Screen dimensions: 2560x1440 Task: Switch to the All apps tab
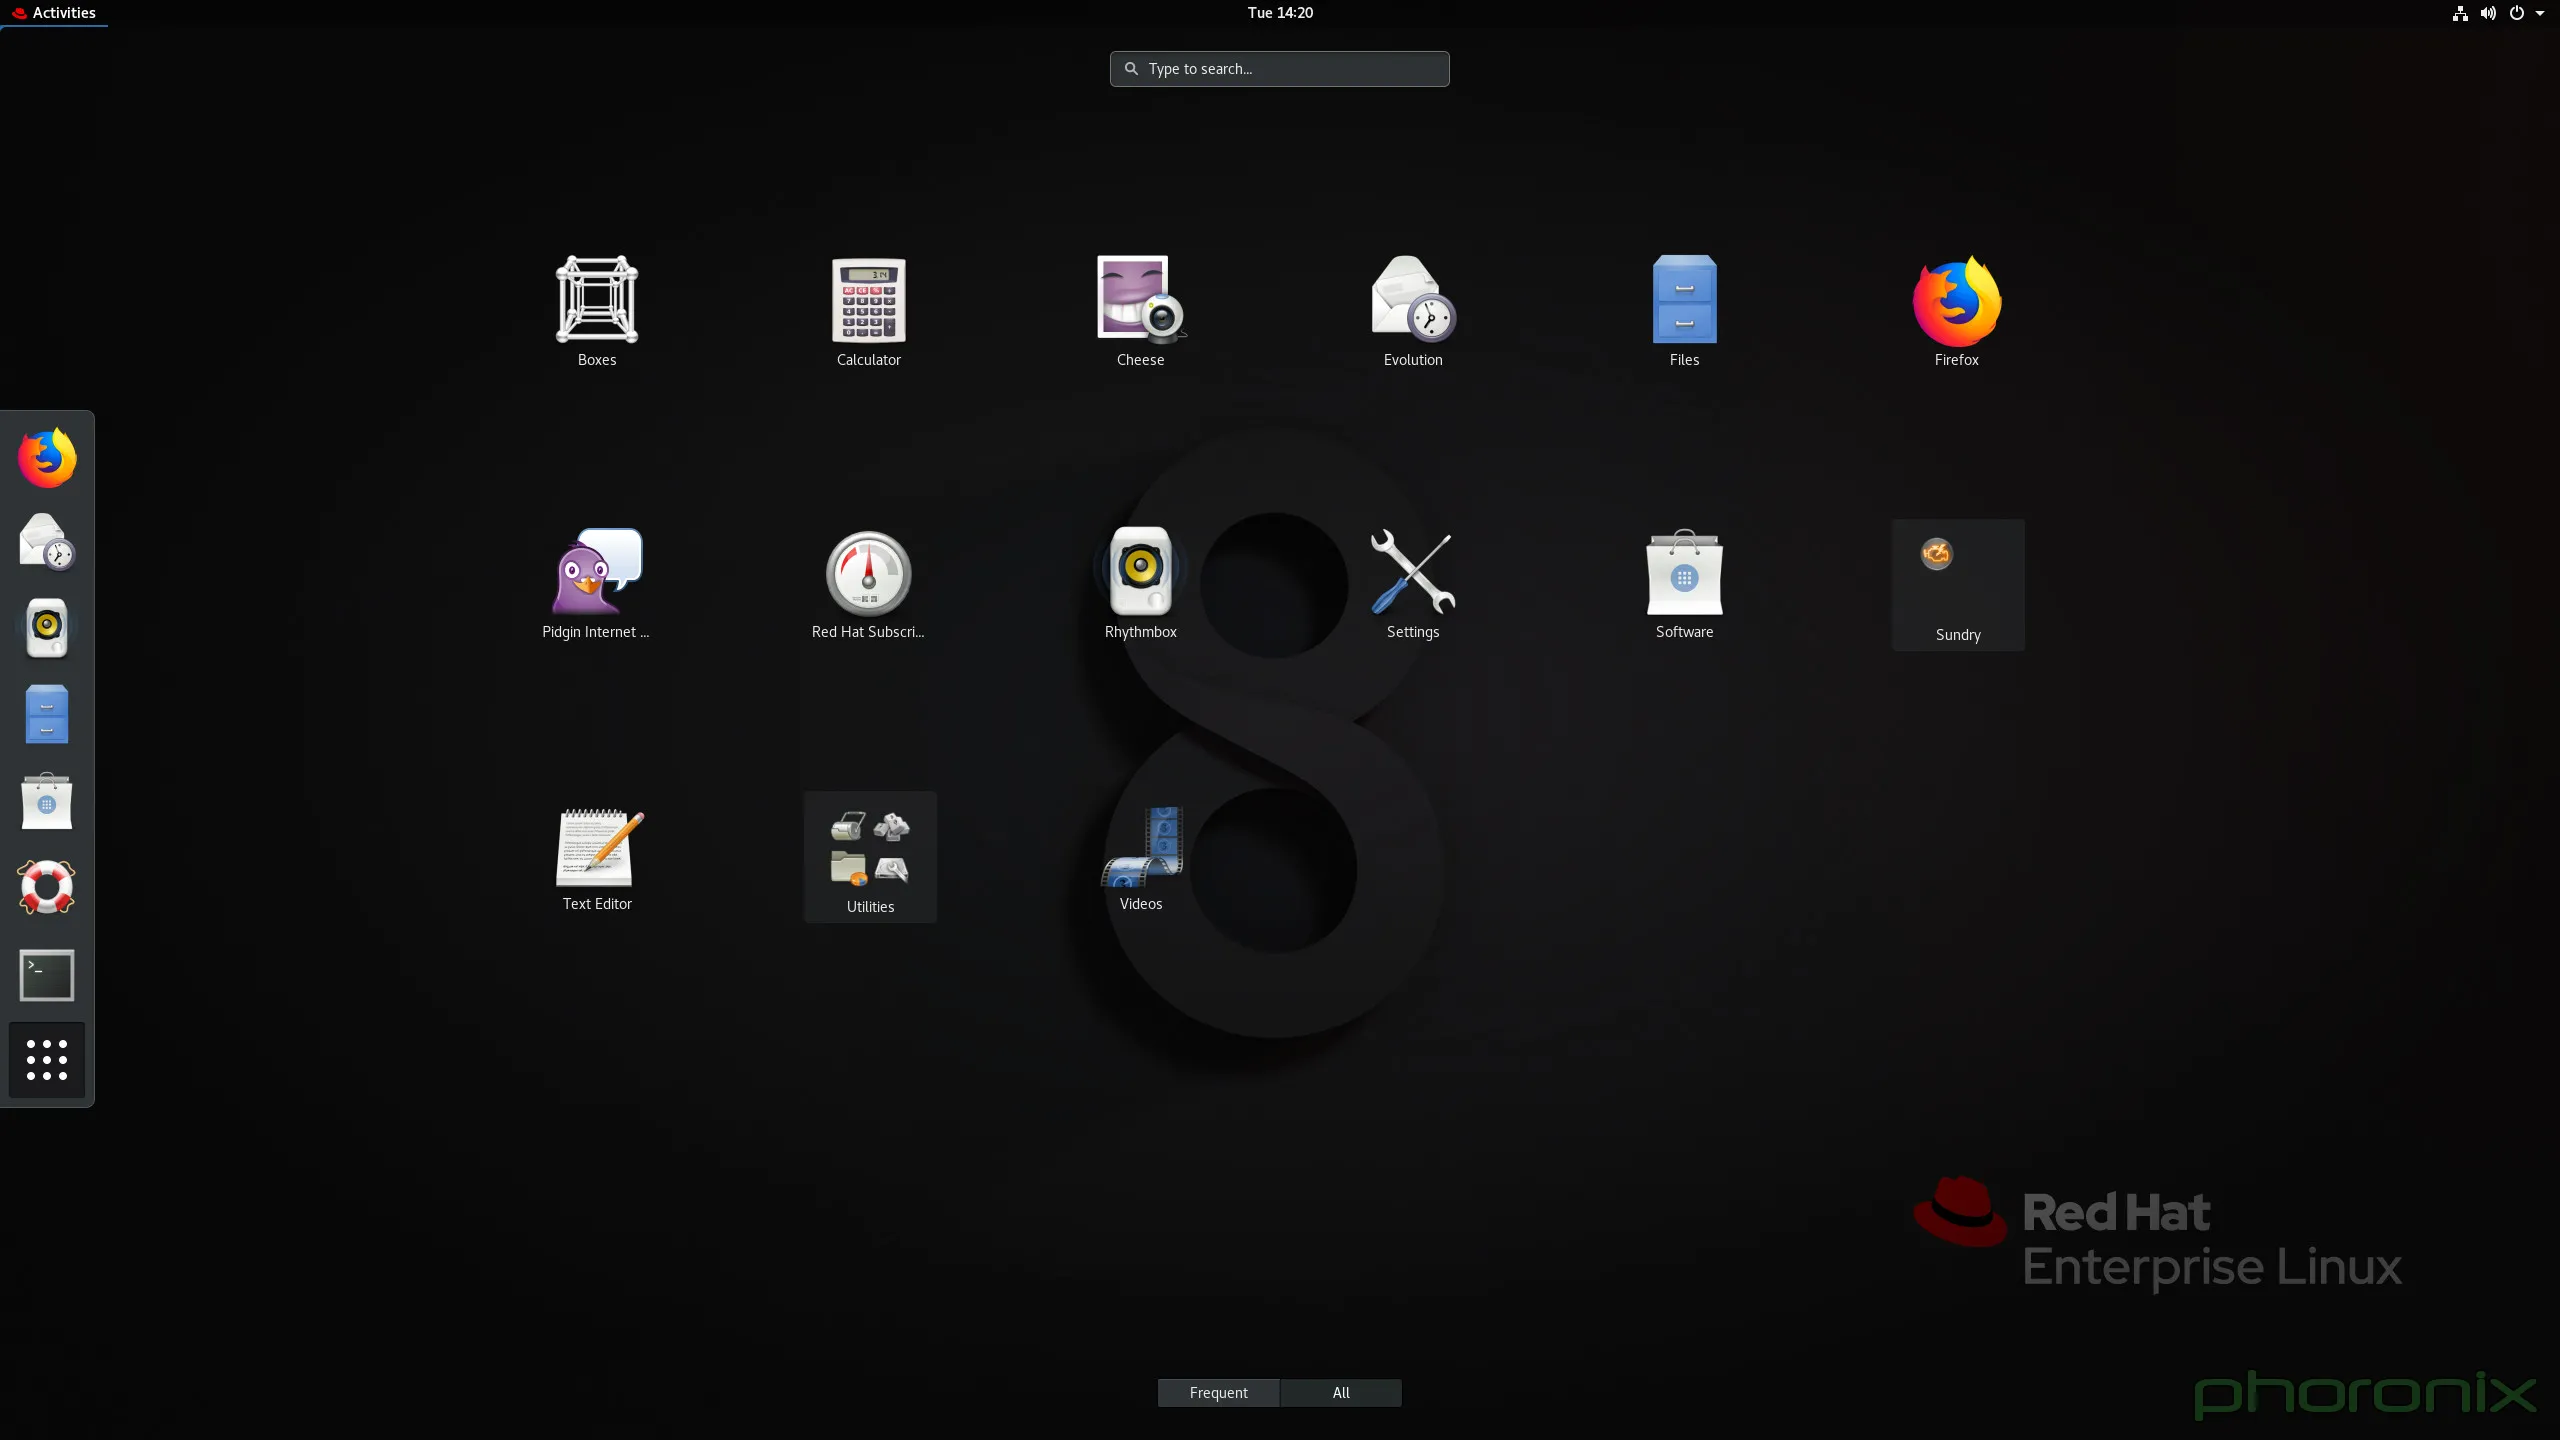[1340, 1391]
